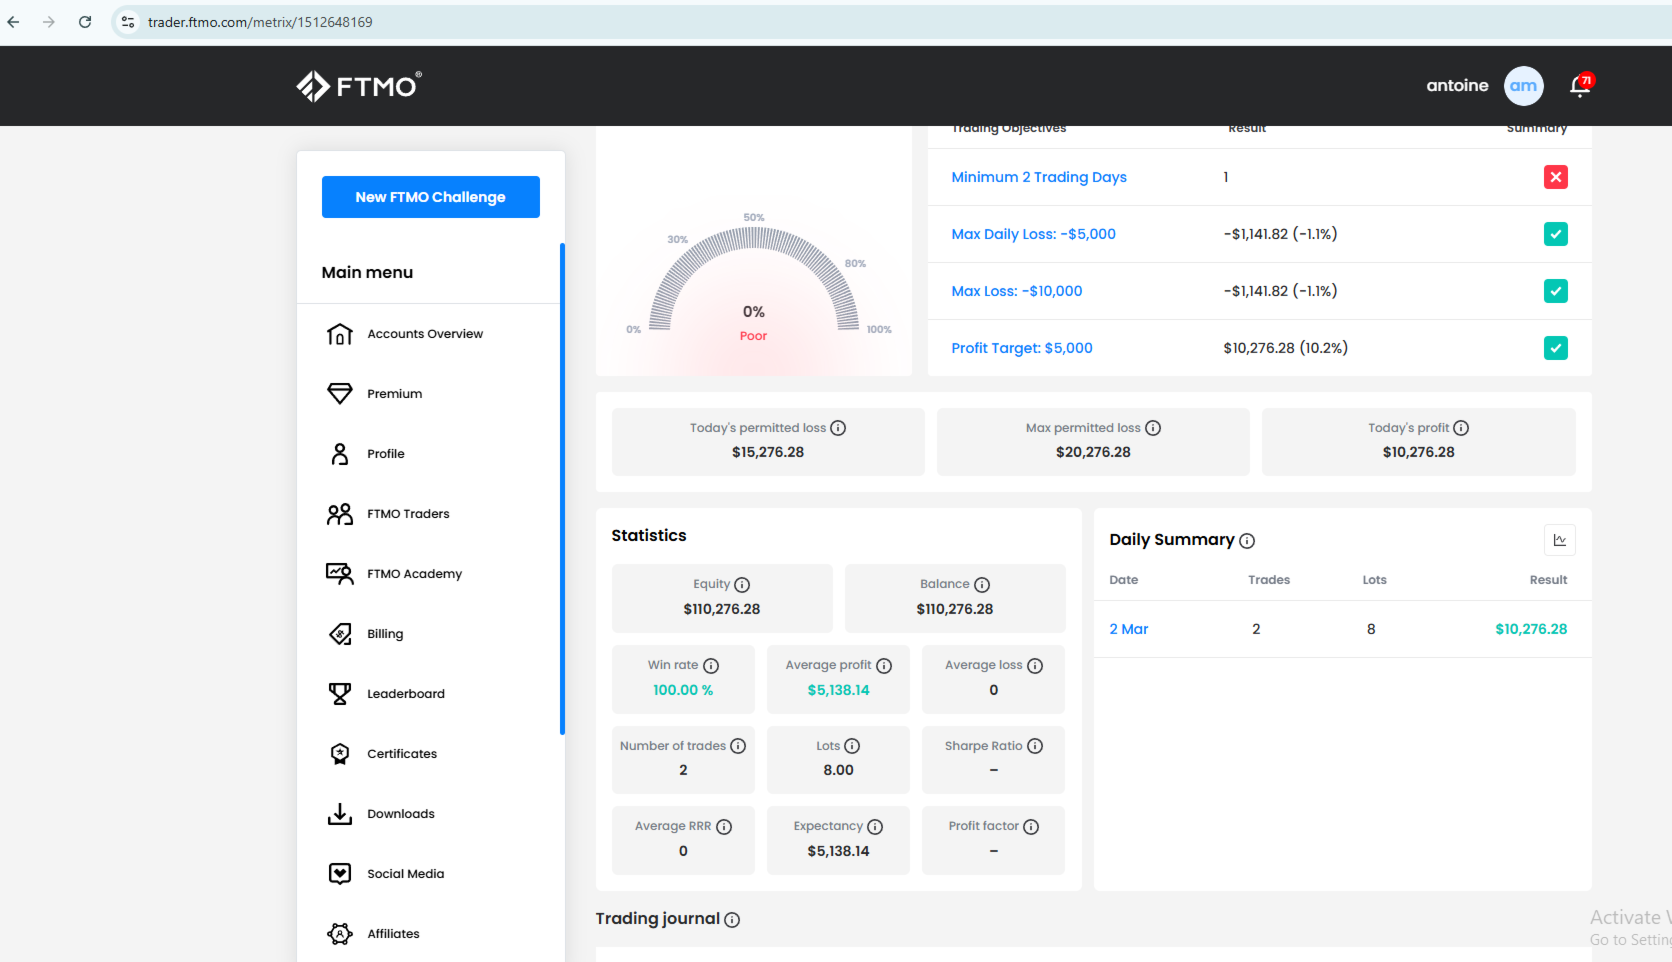Viewport: 1672px width, 962px height.
Task: Click the Downloads arrow icon
Action: tap(340, 814)
